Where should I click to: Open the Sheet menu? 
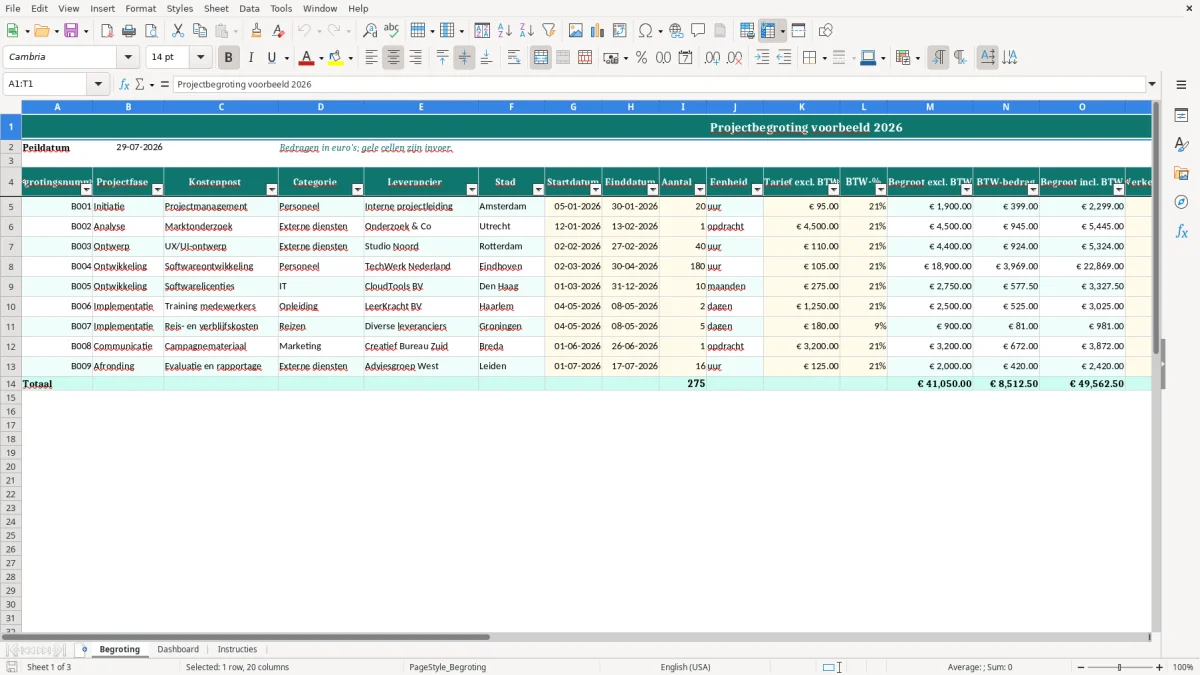[216, 8]
